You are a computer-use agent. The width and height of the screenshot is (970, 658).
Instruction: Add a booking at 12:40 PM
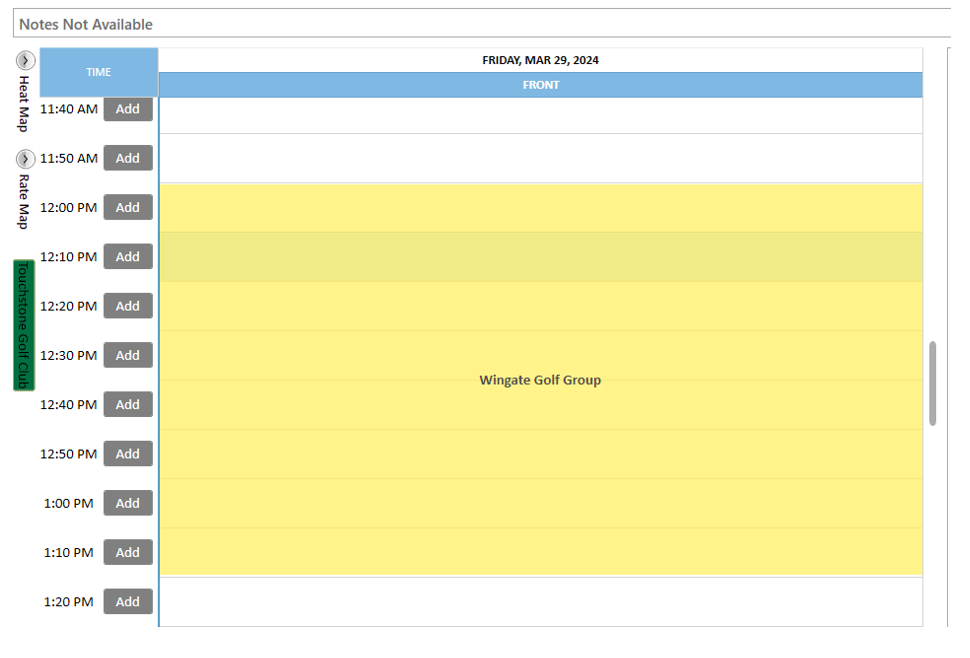128,404
